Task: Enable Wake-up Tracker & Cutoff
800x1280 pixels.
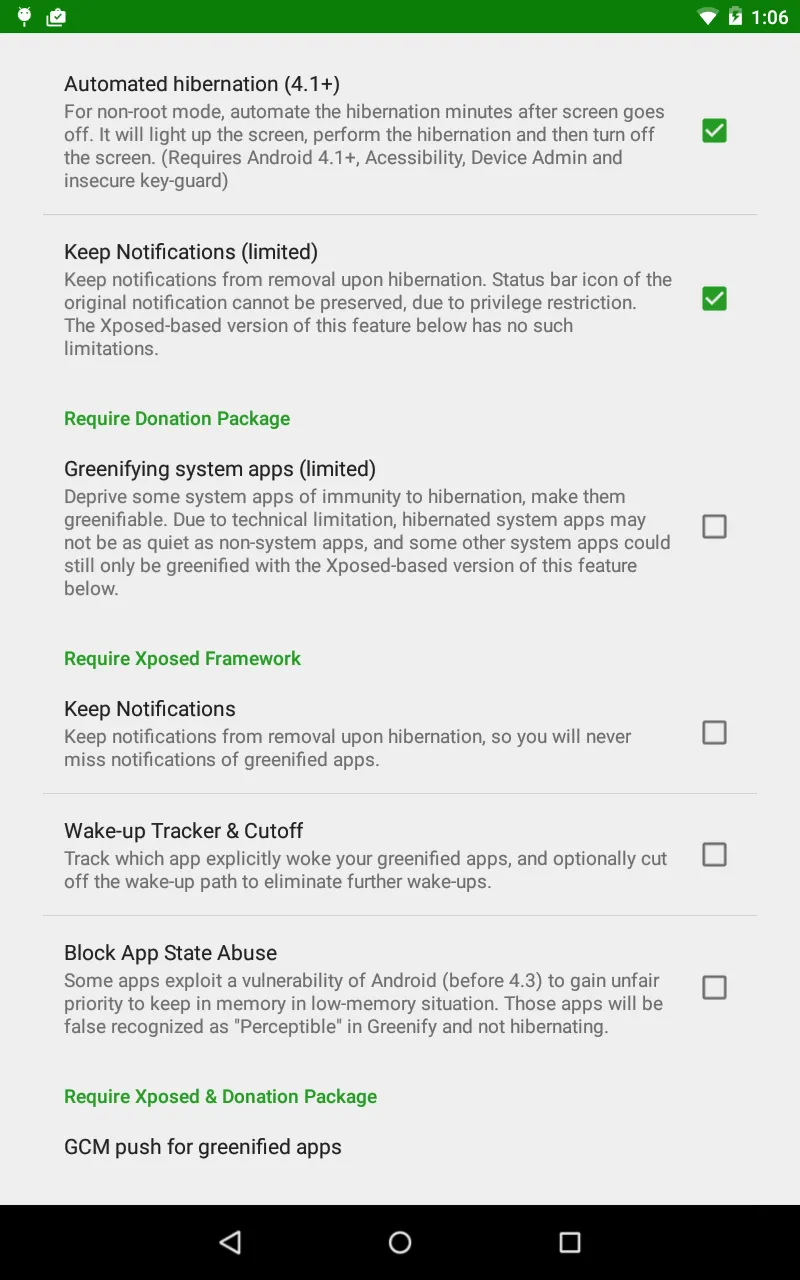Action: click(714, 854)
